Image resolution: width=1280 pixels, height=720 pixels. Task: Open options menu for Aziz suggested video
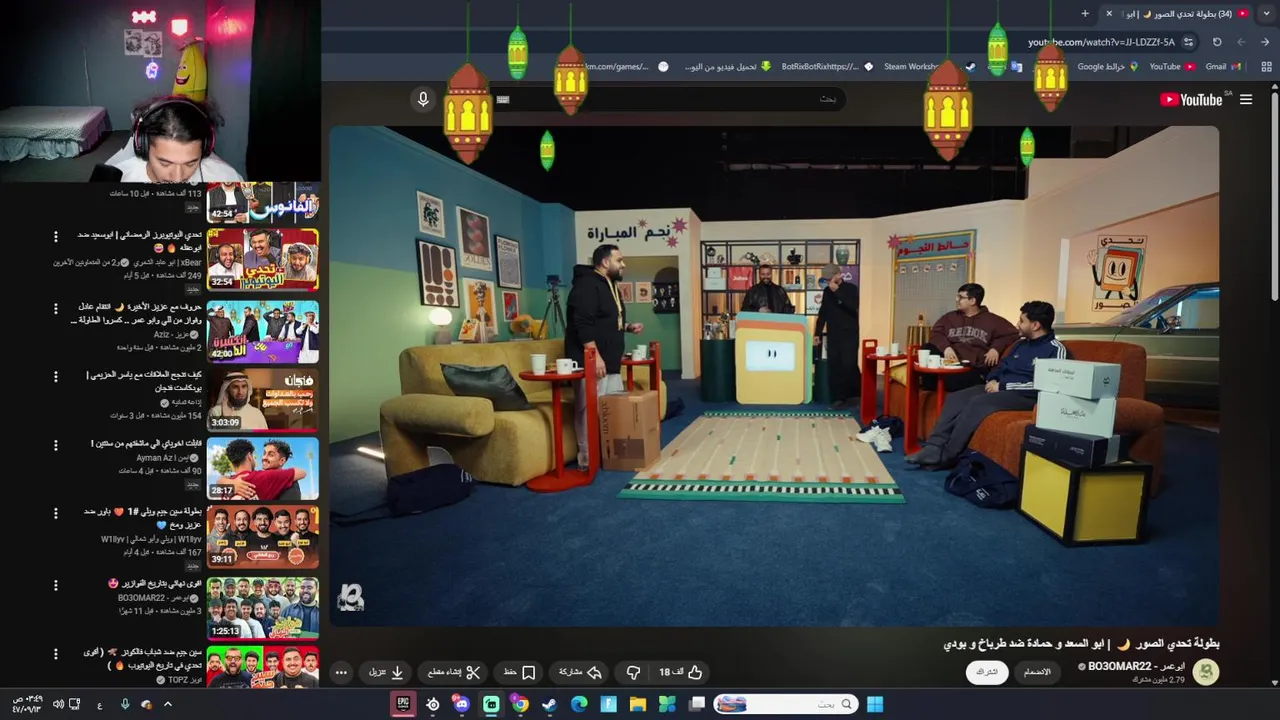coord(56,310)
